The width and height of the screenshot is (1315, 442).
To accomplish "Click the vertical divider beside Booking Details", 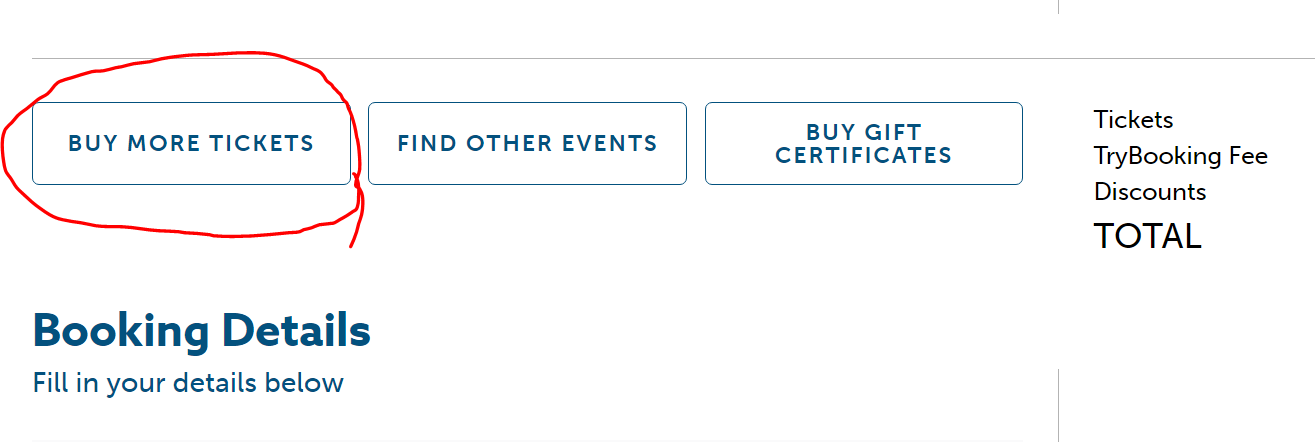I will click(1058, 405).
